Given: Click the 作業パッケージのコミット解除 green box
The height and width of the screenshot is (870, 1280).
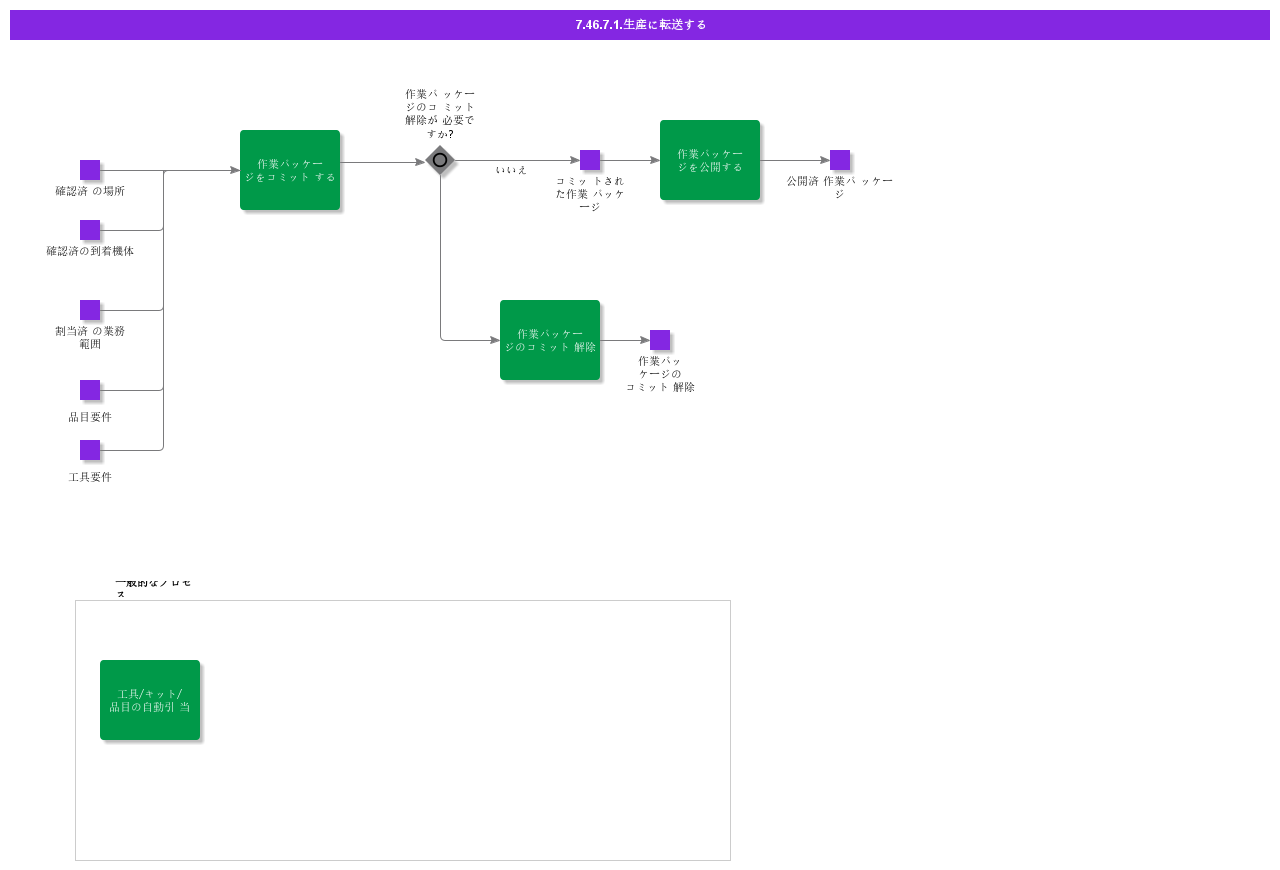Looking at the screenshot, I should [550, 340].
